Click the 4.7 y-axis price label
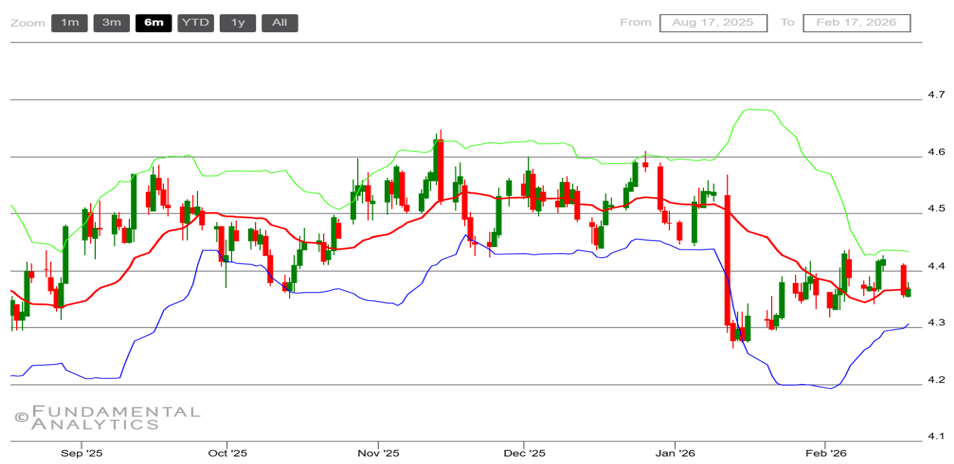 coord(936,94)
